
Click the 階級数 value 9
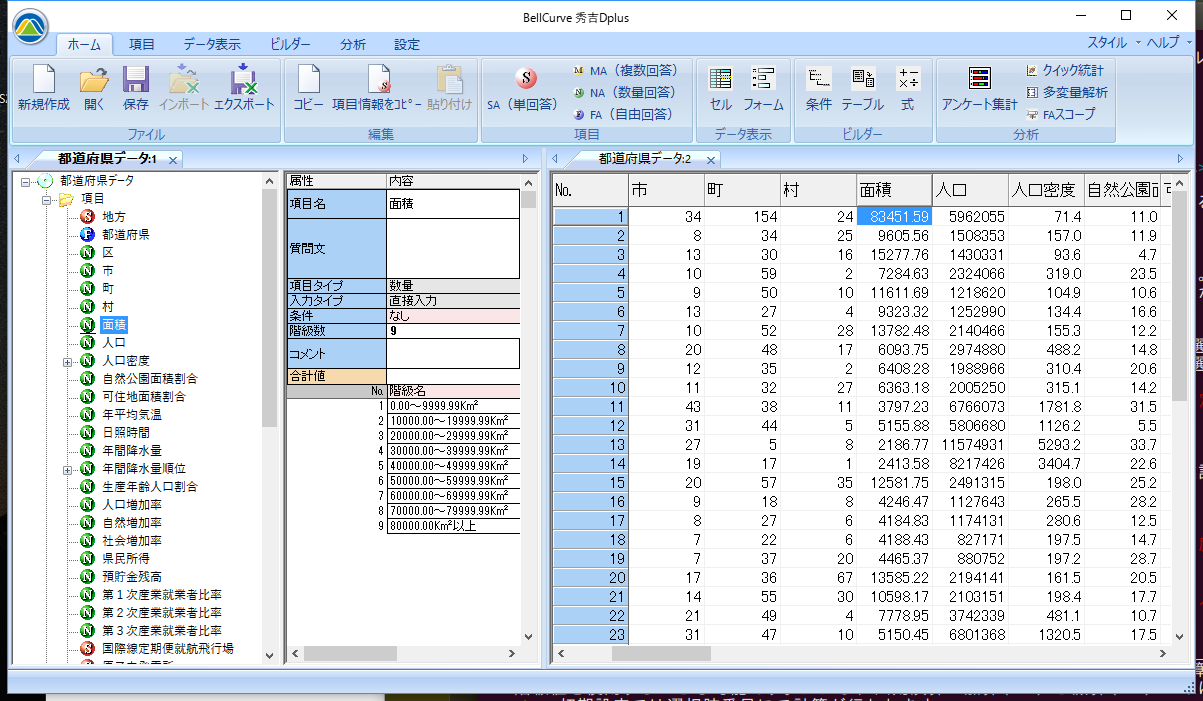(x=453, y=329)
